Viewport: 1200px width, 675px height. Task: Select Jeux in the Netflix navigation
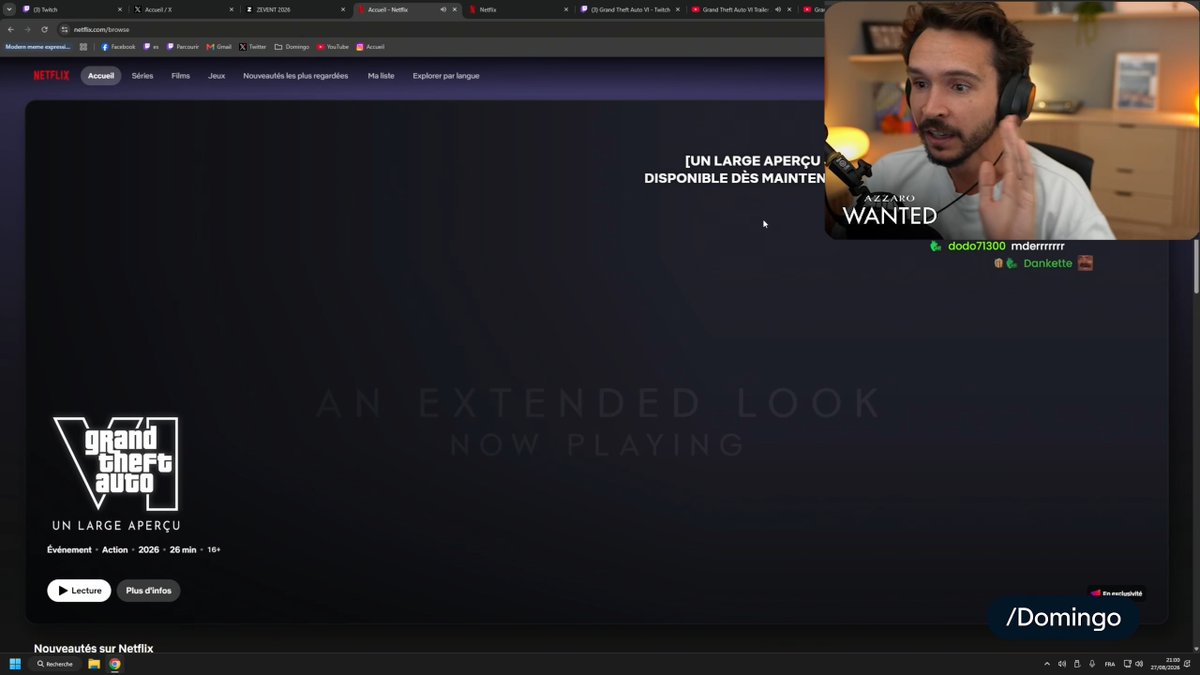pyautogui.click(x=216, y=76)
